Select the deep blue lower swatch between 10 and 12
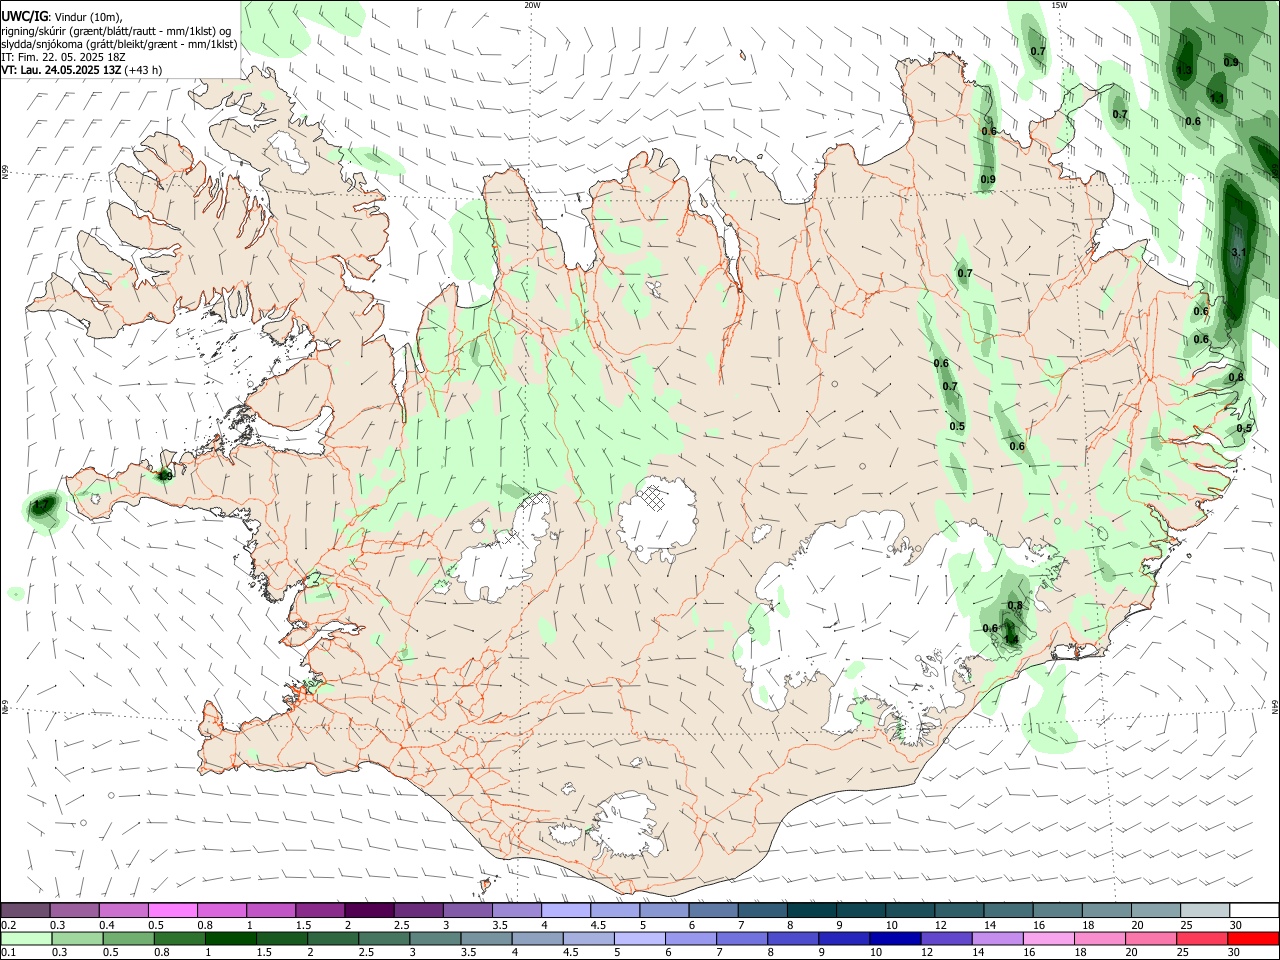 [x=894, y=938]
